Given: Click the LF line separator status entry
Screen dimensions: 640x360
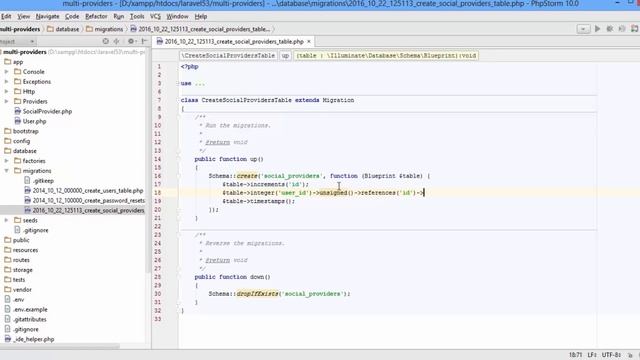Looking at the screenshot, I should [x=592, y=355].
